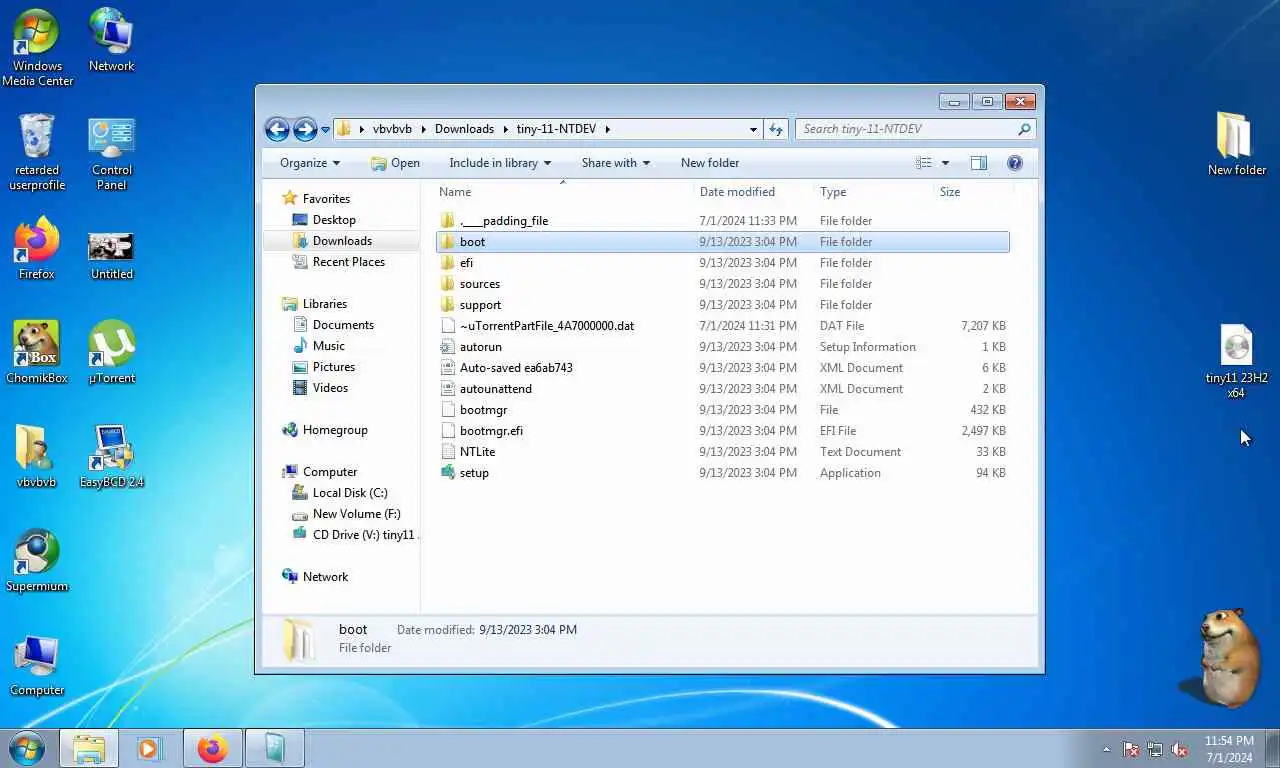Open the Share with dropdown

point(616,163)
